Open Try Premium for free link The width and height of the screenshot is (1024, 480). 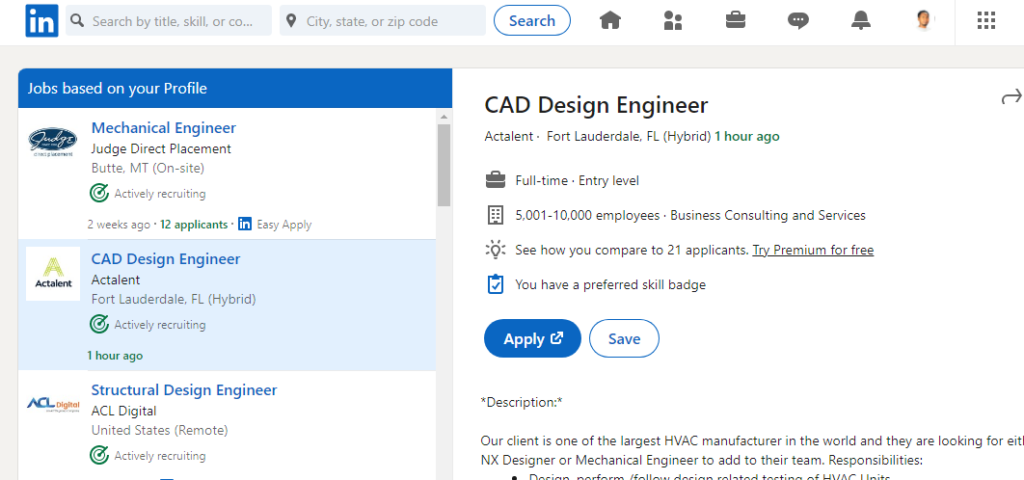pos(813,249)
